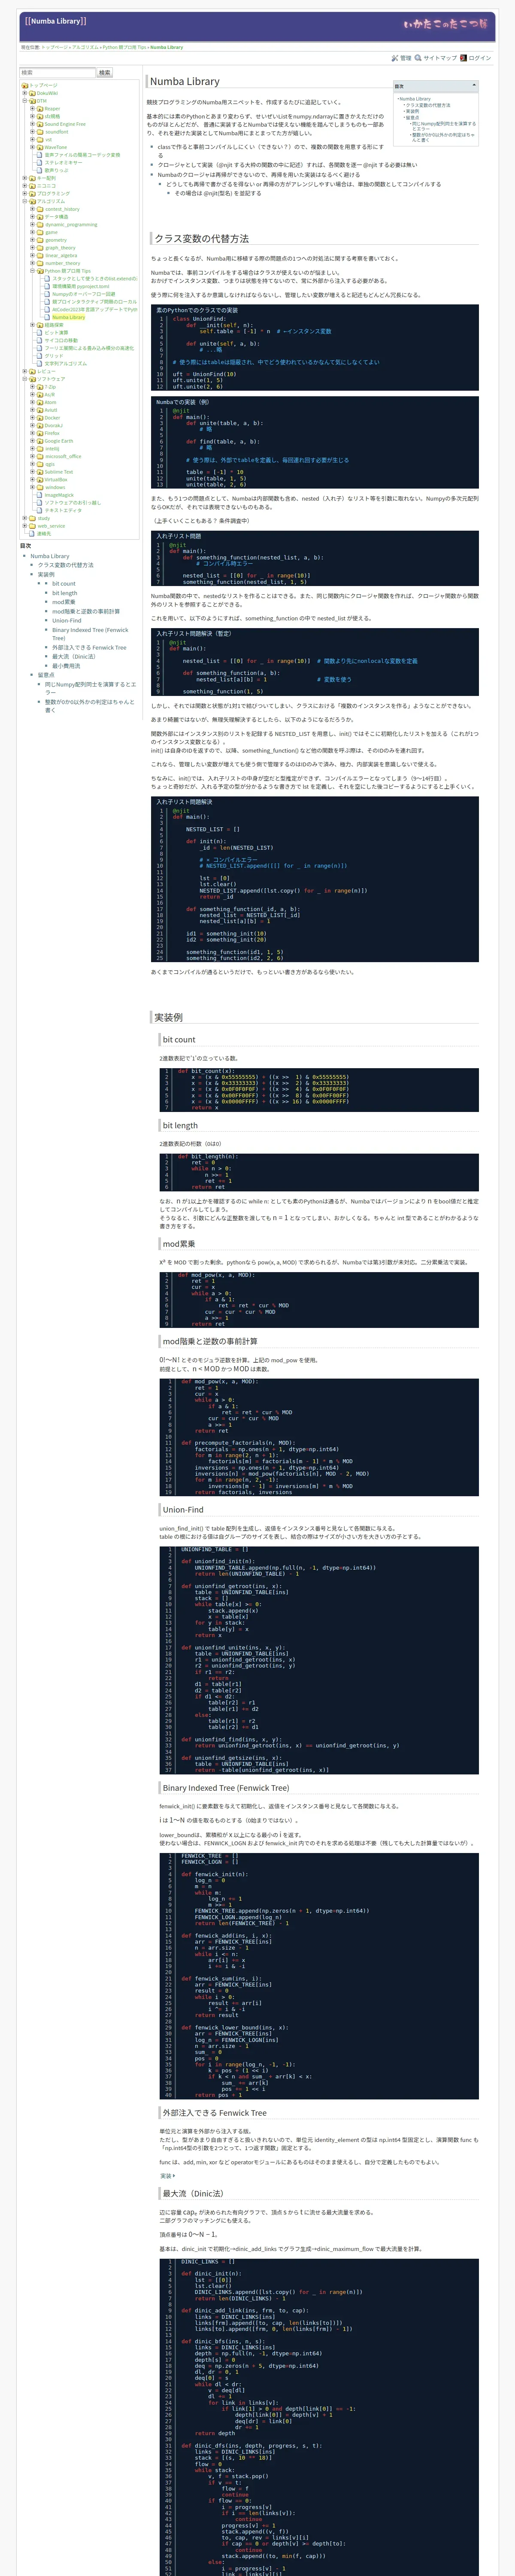The width and height of the screenshot is (515, 2576).
Task: Click the folder icon beside geometry
Action: click(40, 240)
